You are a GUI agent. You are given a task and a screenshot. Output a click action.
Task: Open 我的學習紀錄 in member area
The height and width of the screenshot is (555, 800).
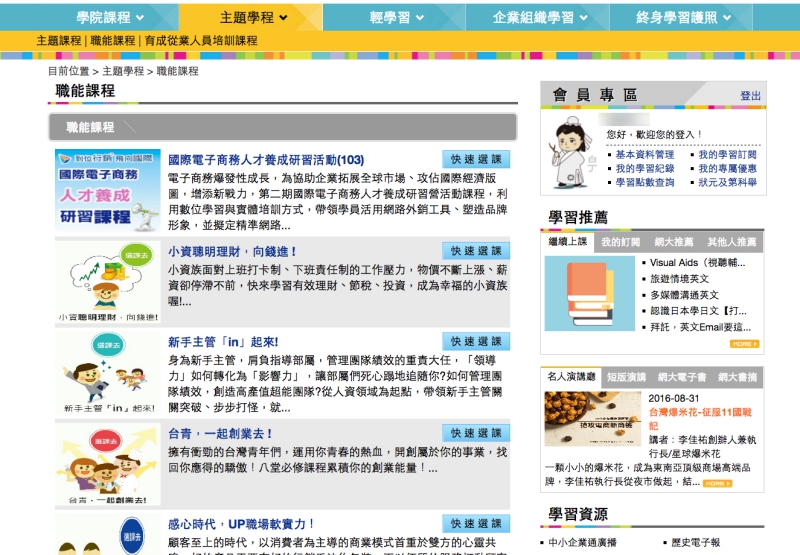click(644, 168)
